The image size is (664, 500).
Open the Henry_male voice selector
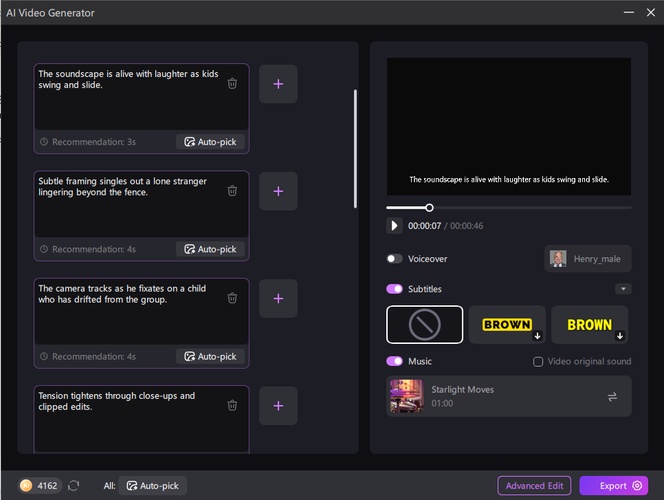(x=588, y=259)
